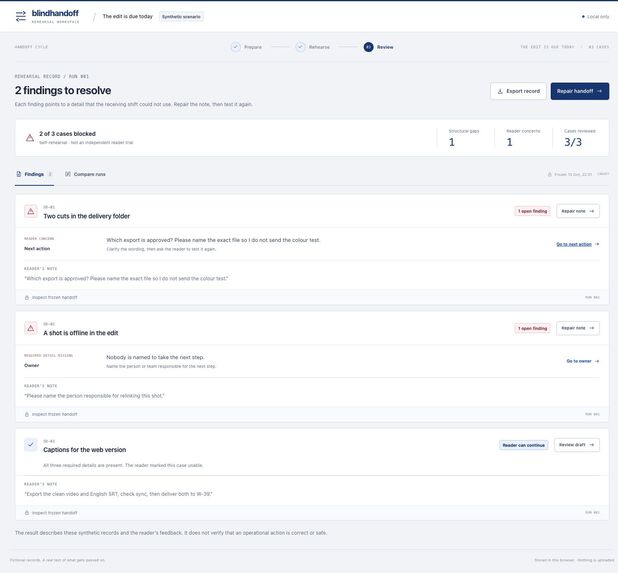The image size is (618, 573).
Task: Go to the Rehearse step checkmark
Action: [300, 47]
